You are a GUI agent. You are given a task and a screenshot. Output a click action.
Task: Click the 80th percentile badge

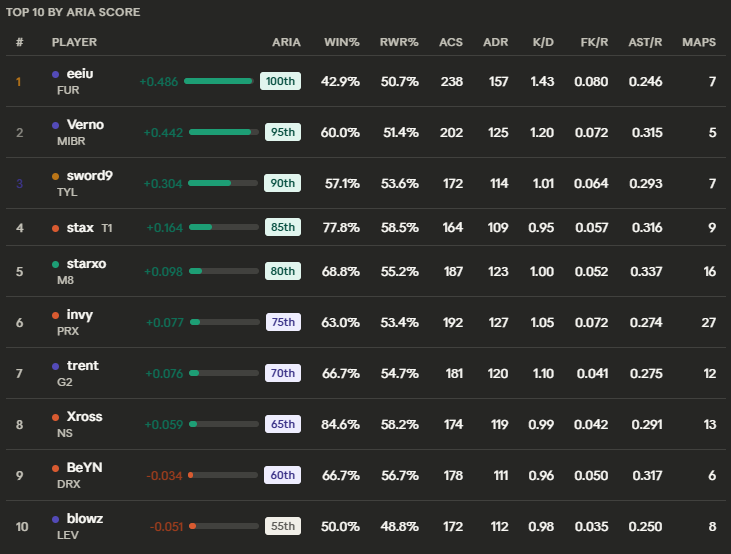coord(283,271)
